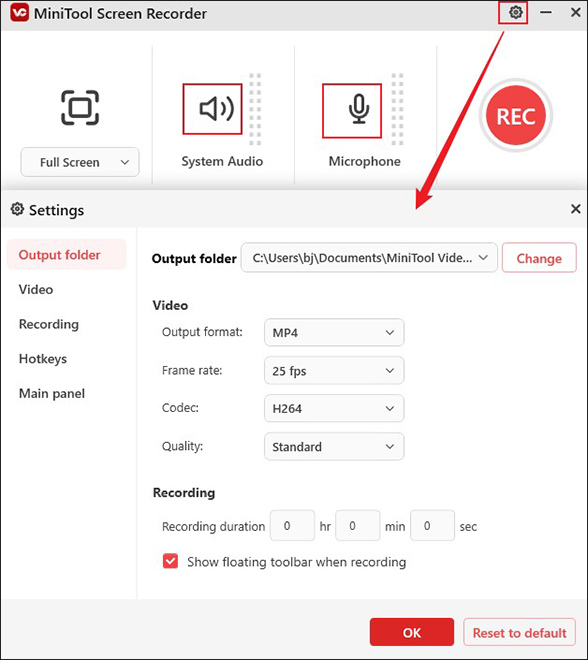This screenshot has width=588, height=660.
Task: Start recording with the REC button
Action: [516, 115]
